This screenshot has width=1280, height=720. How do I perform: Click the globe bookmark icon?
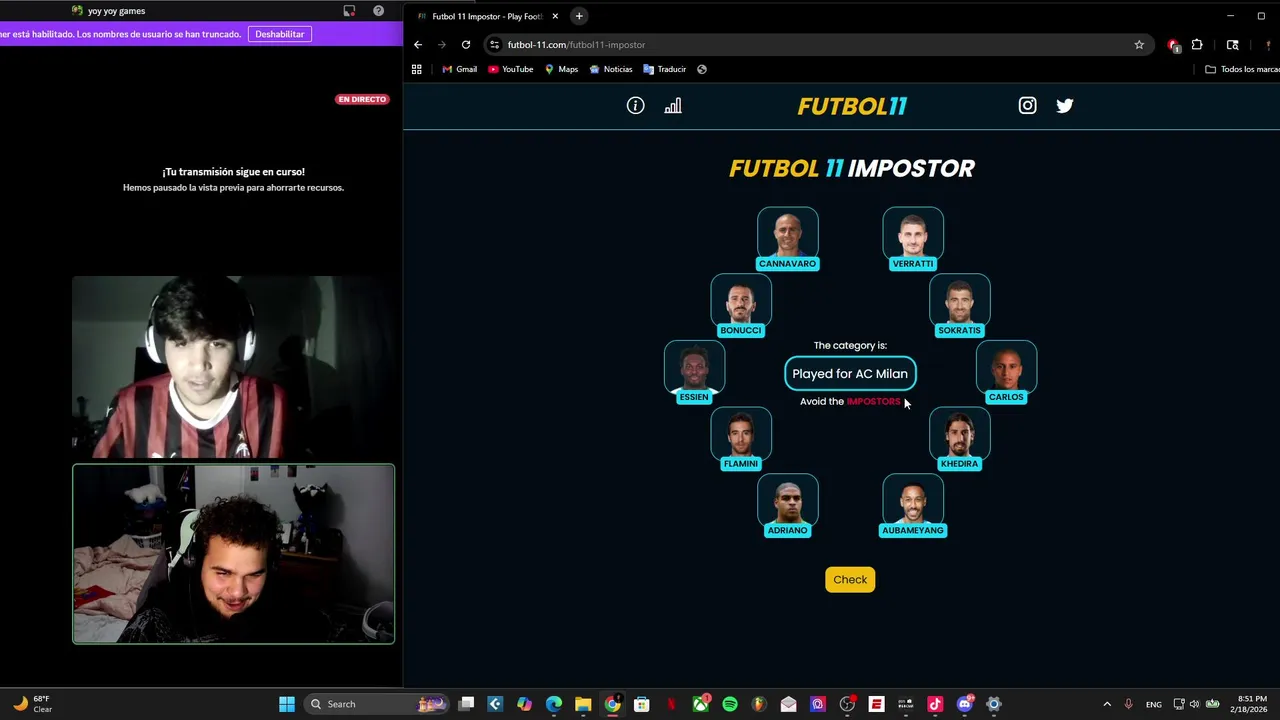[x=702, y=69]
